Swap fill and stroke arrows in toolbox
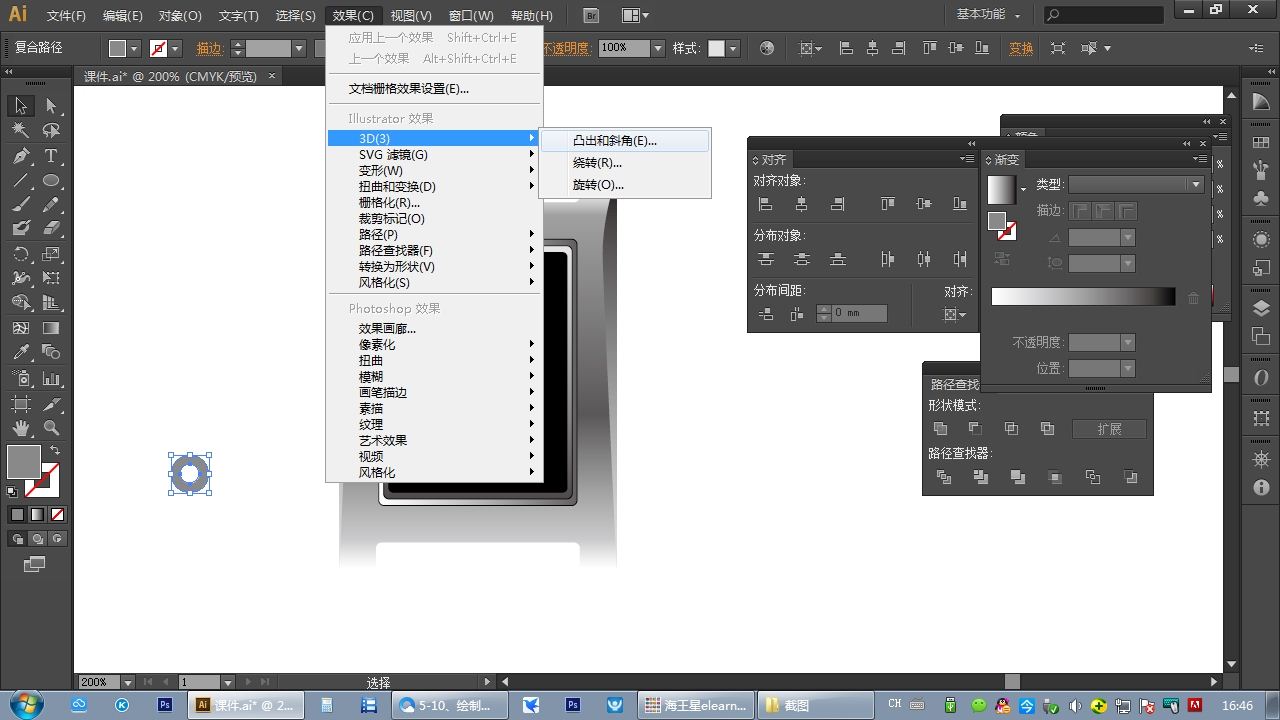The image size is (1280, 720). coord(55,451)
